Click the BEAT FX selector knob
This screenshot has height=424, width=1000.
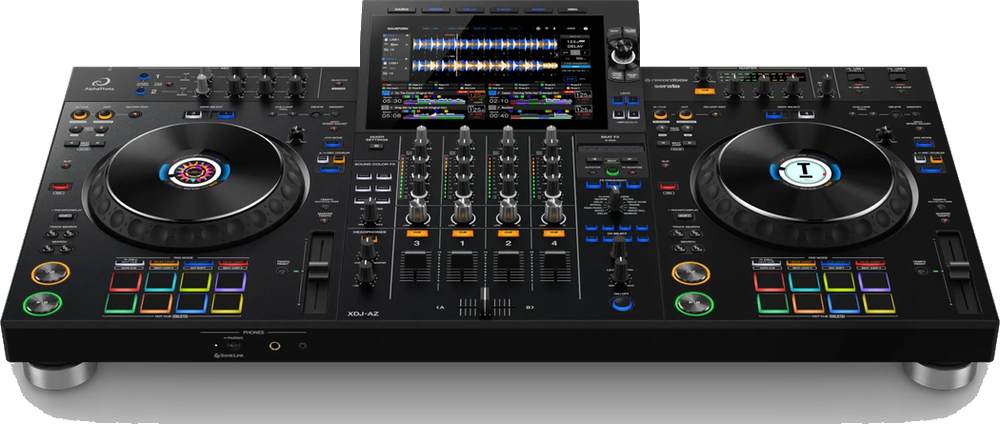pos(614,202)
